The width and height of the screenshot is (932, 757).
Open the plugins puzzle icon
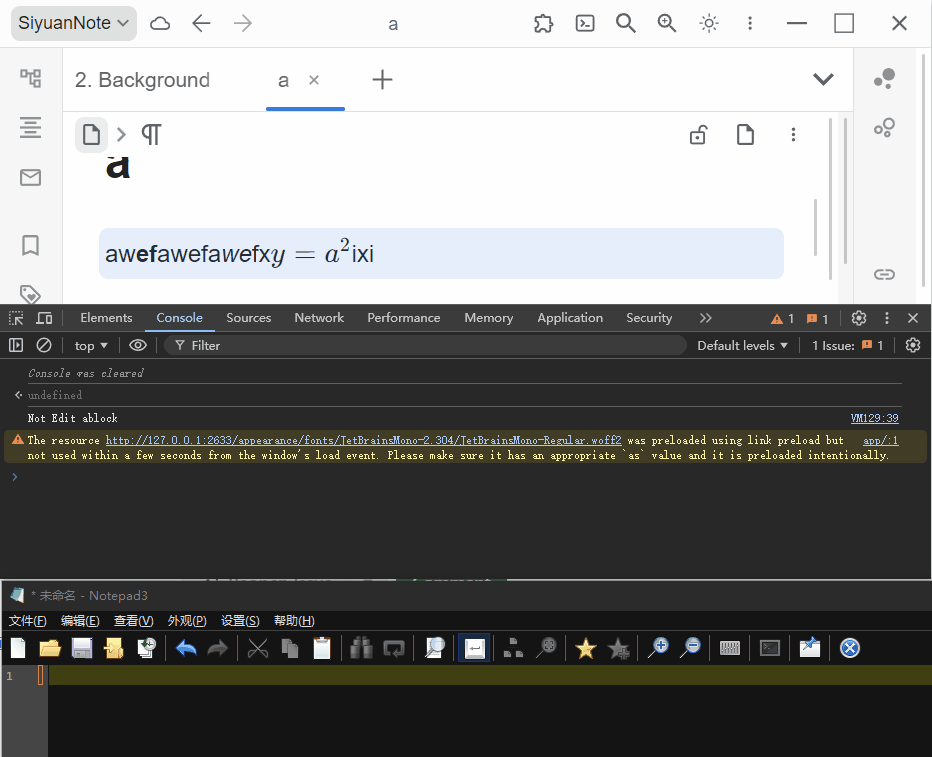[543, 24]
